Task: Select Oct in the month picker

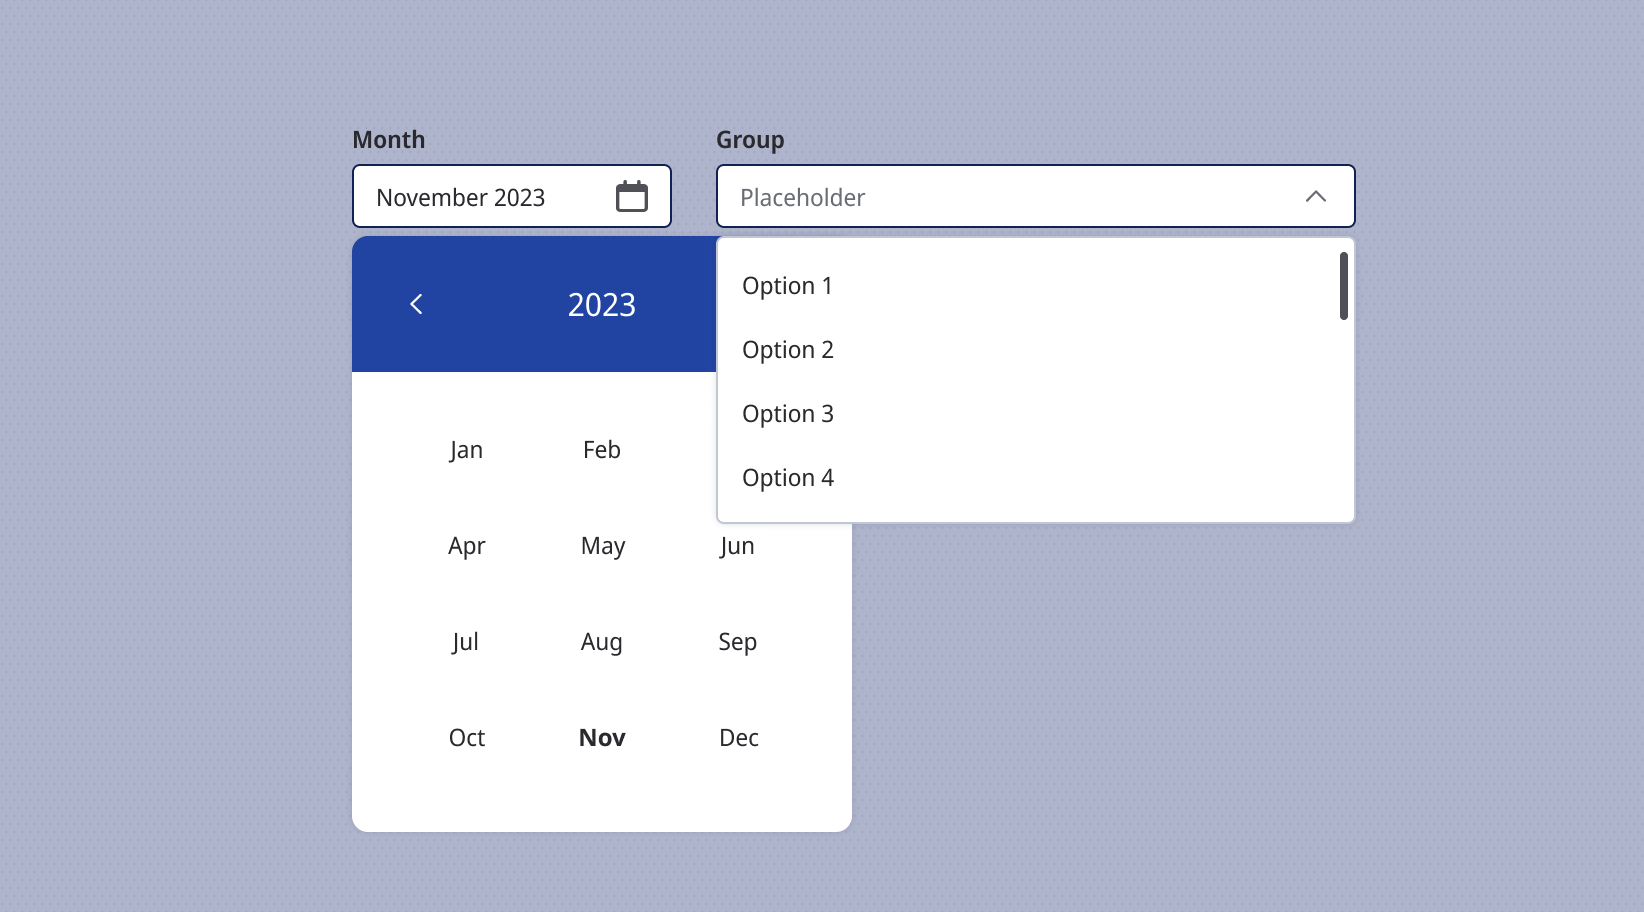Action: pos(465,737)
